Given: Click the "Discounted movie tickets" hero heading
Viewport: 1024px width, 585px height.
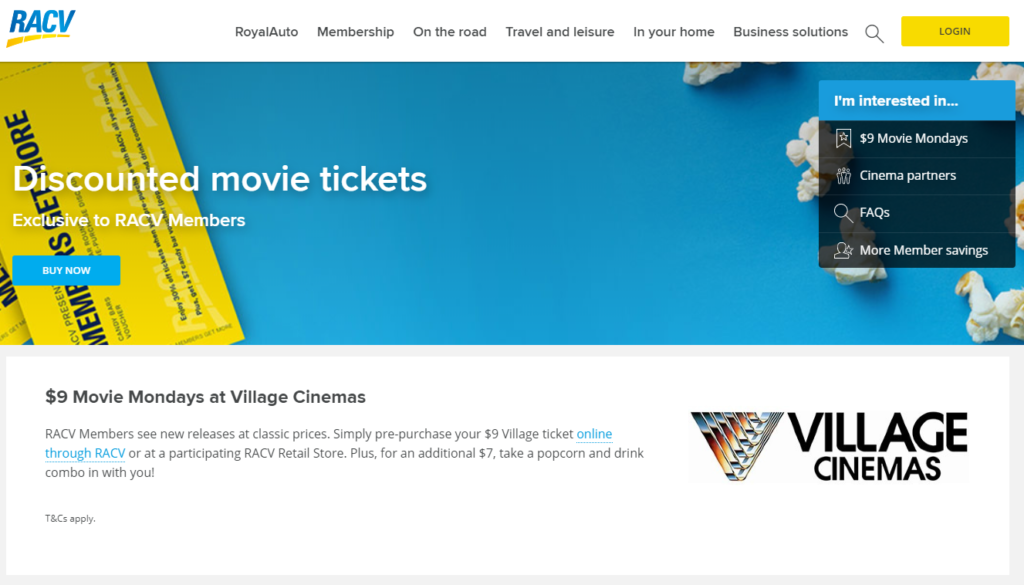Looking at the screenshot, I should point(220,179).
